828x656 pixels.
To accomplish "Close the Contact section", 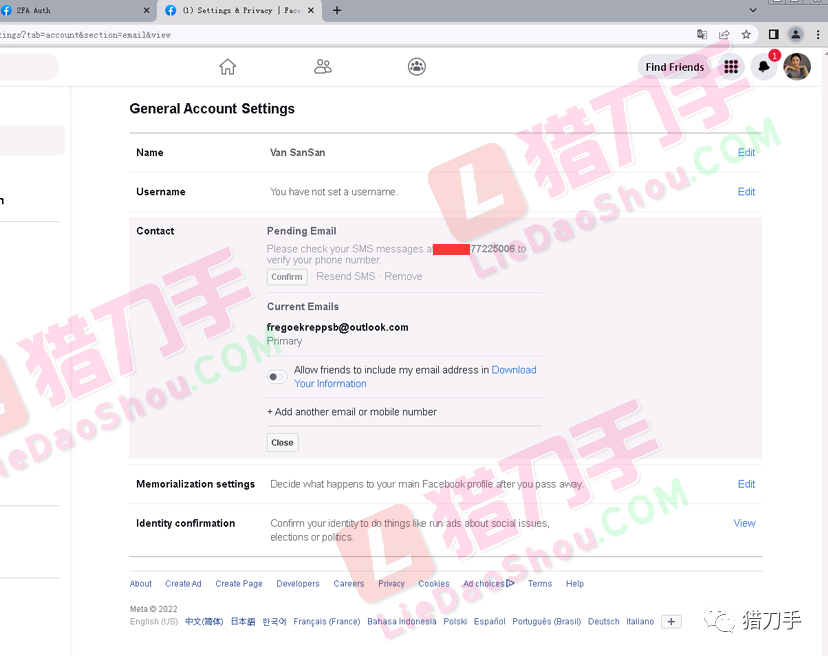I will click(x=283, y=443).
